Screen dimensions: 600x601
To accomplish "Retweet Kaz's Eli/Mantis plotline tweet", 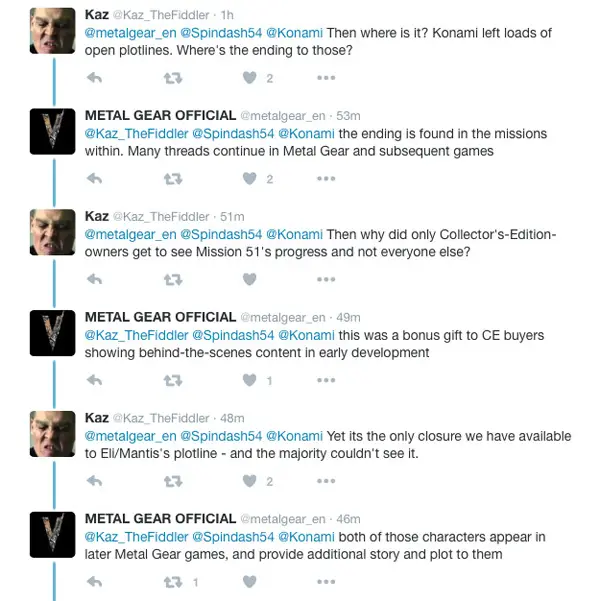I will coord(172,481).
